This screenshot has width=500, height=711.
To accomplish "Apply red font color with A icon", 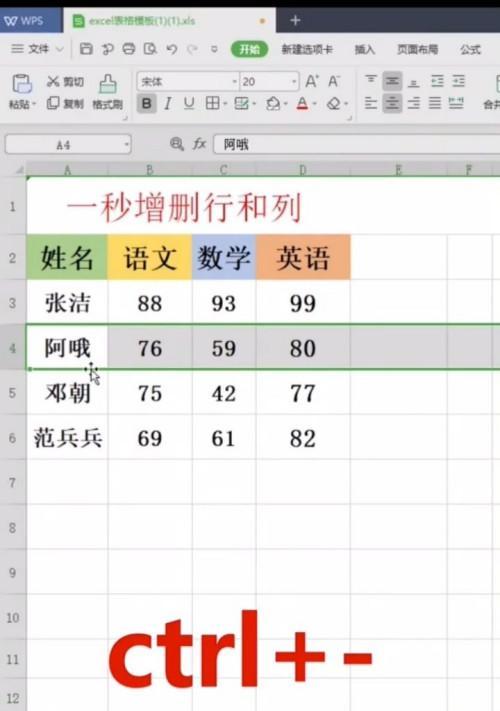I will pyautogui.click(x=302, y=104).
